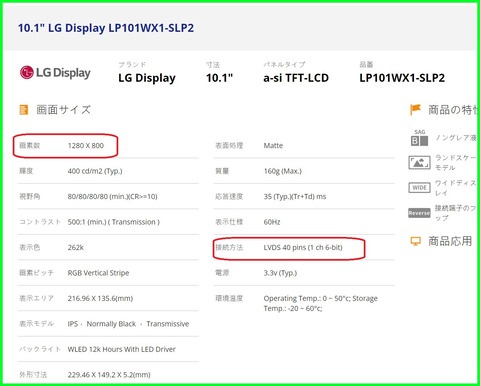Click the panel type a-si TFT-LCD
480x386 pixels.
pos(296,78)
